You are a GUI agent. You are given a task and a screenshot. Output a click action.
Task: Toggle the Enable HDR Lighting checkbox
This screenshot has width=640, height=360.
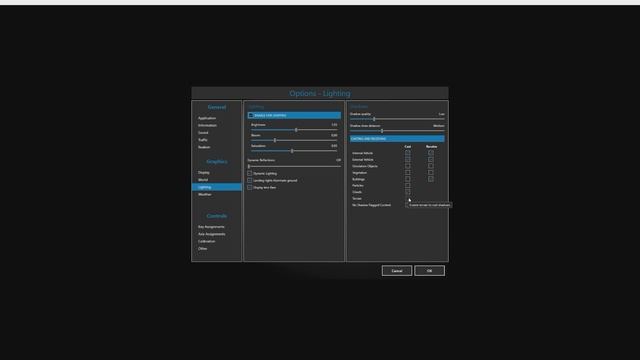251,116
